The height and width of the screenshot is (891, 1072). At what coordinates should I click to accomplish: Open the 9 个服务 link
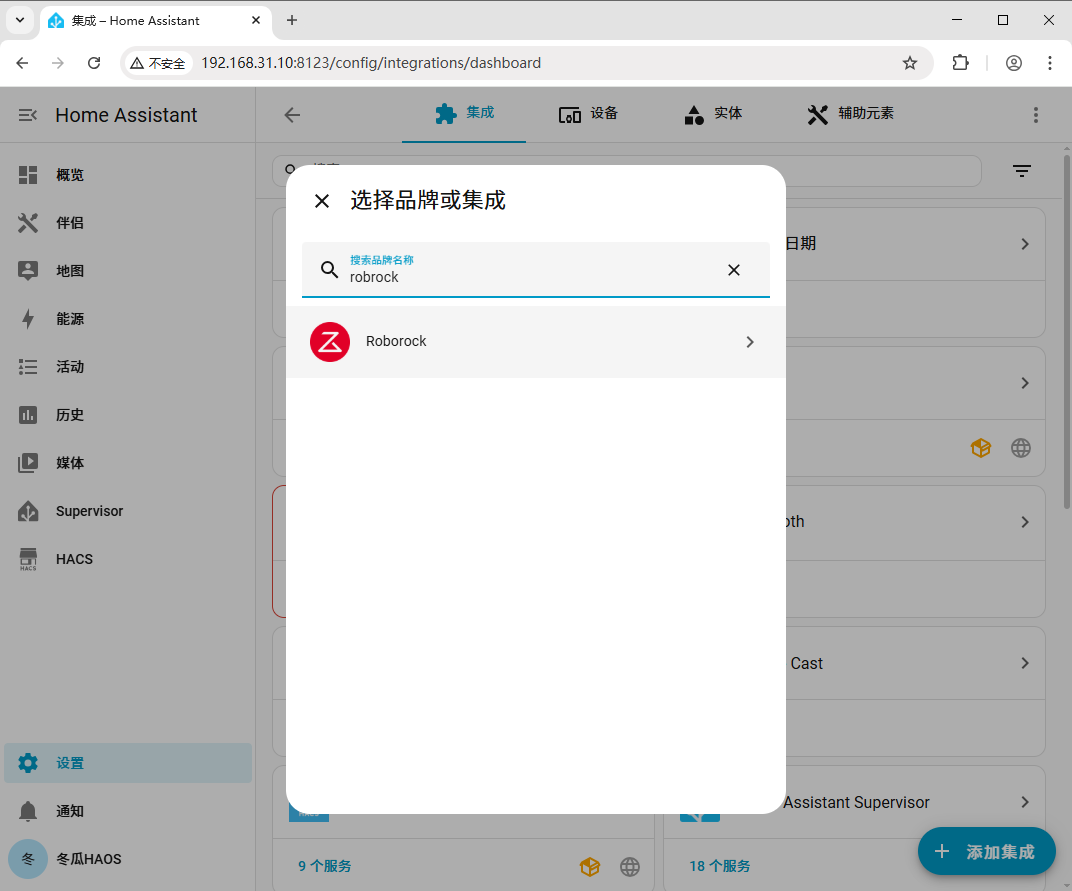tap(325, 866)
